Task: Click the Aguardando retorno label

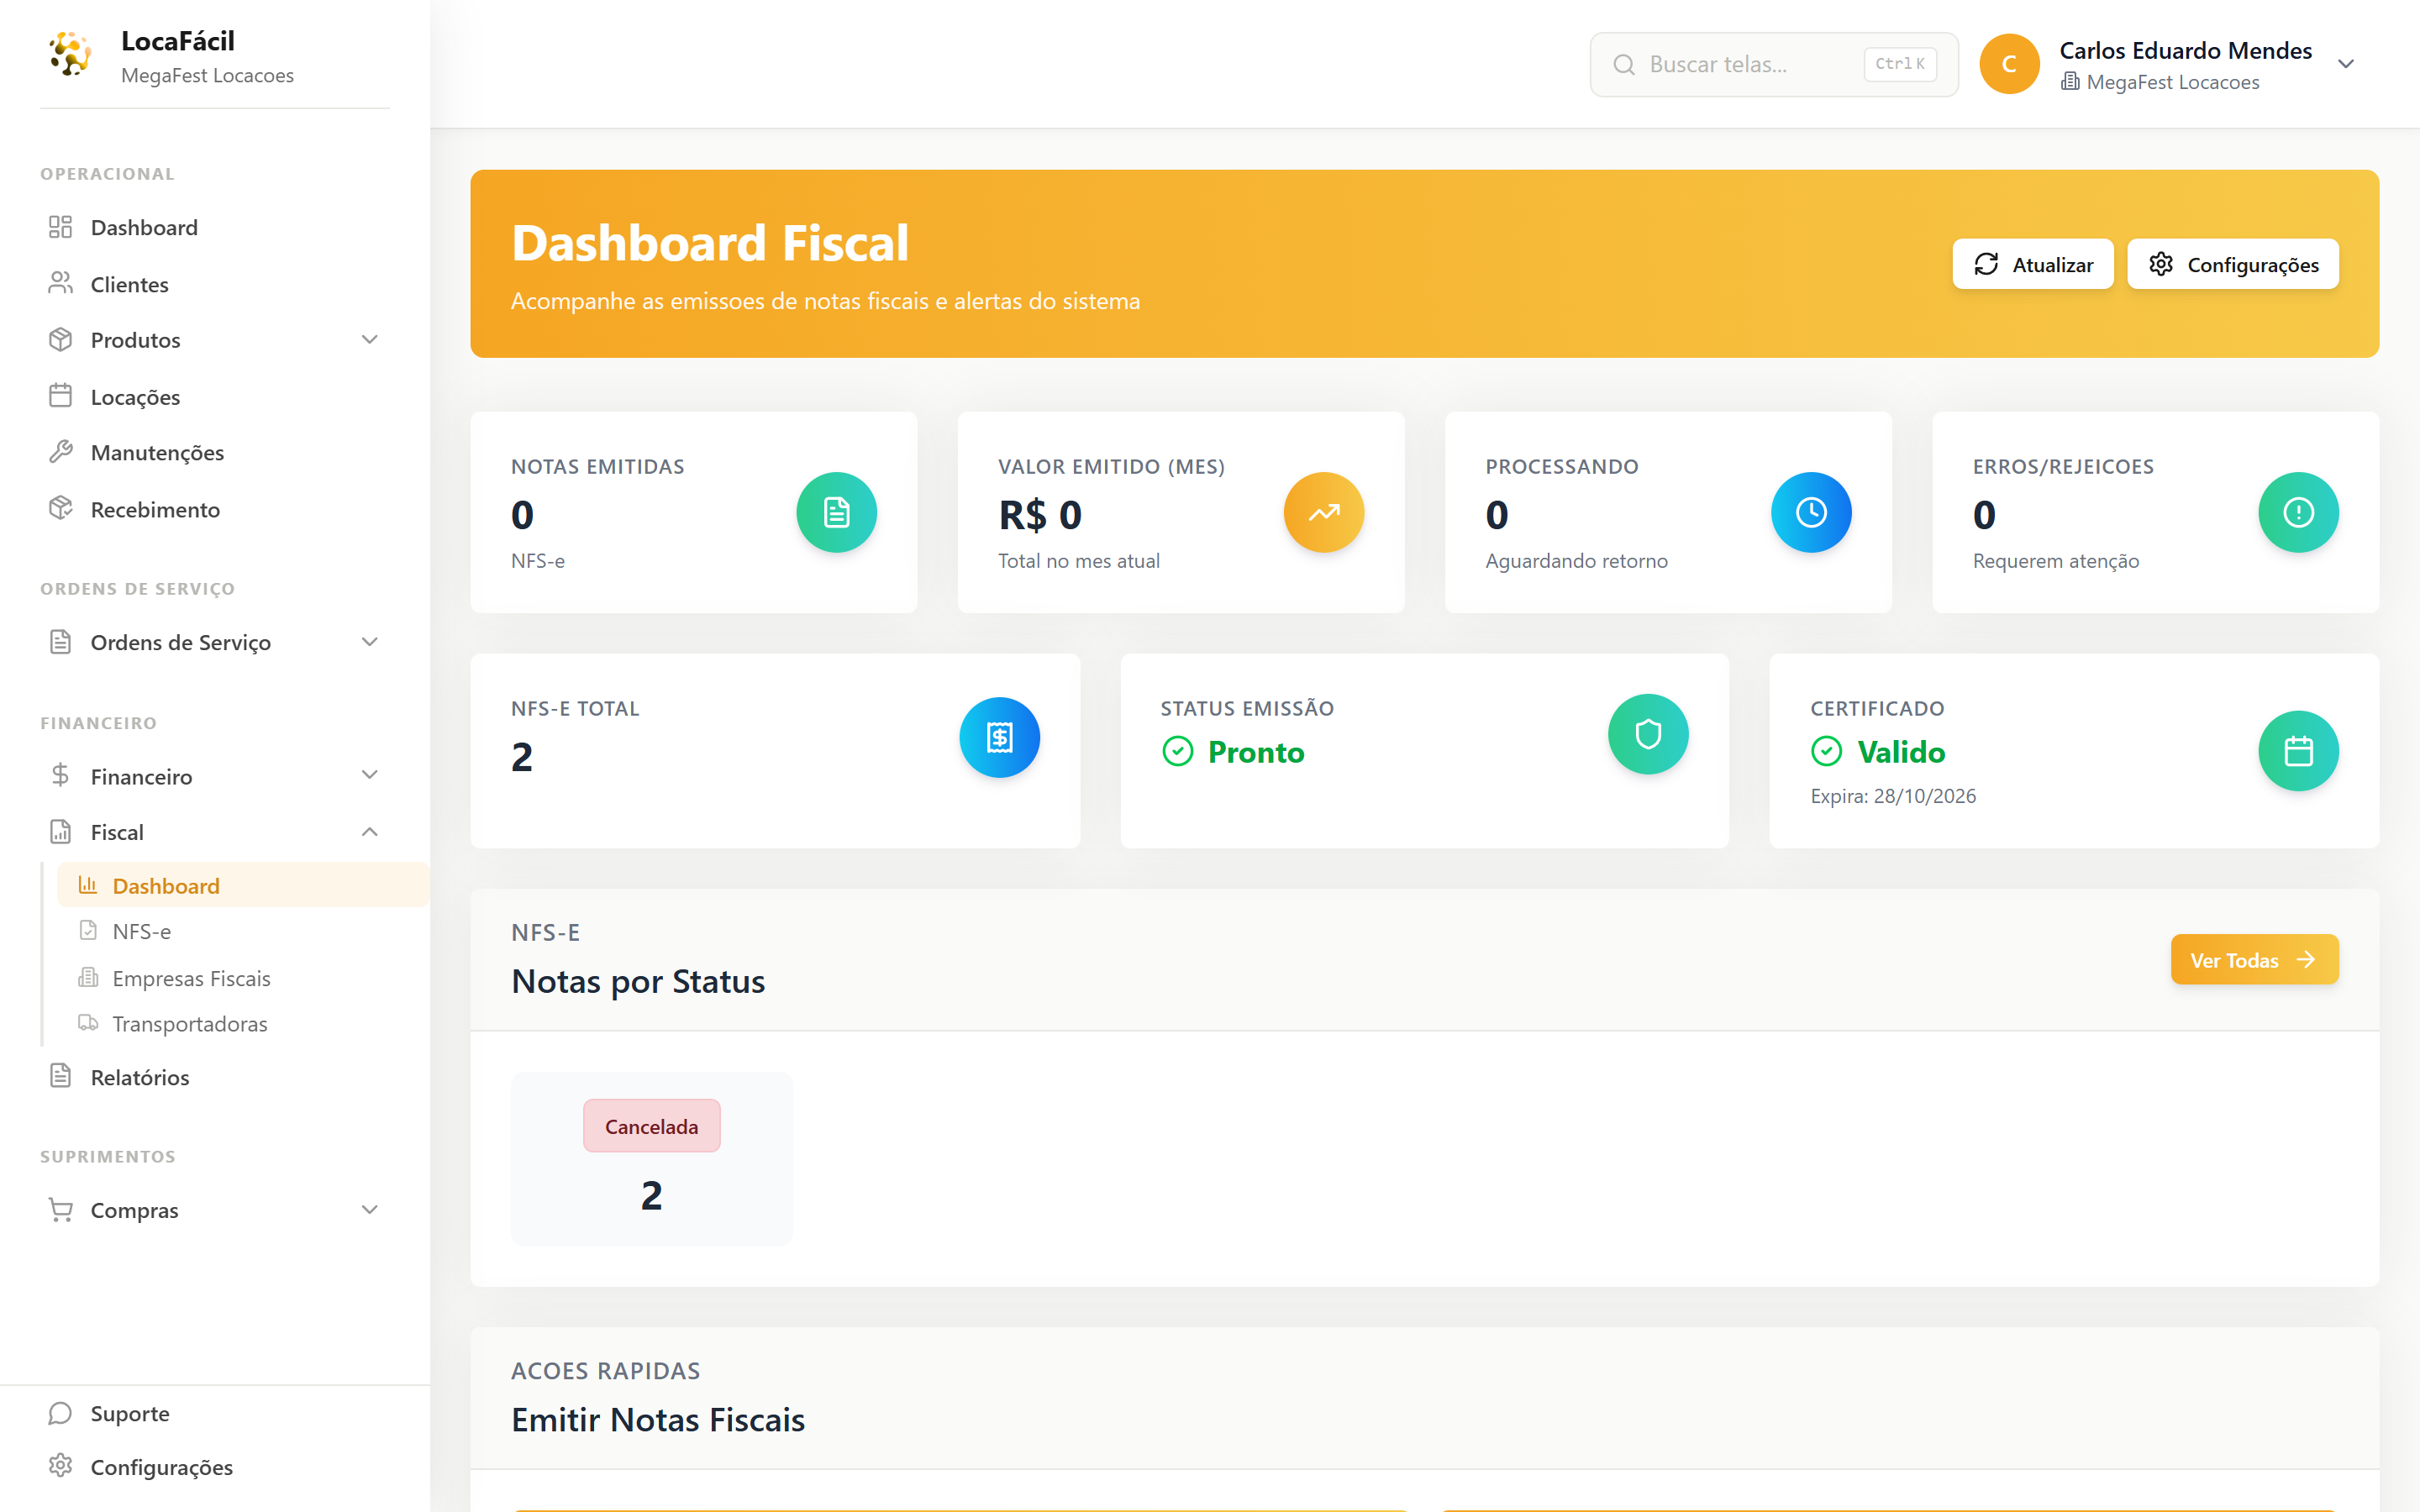Action: click(1576, 561)
